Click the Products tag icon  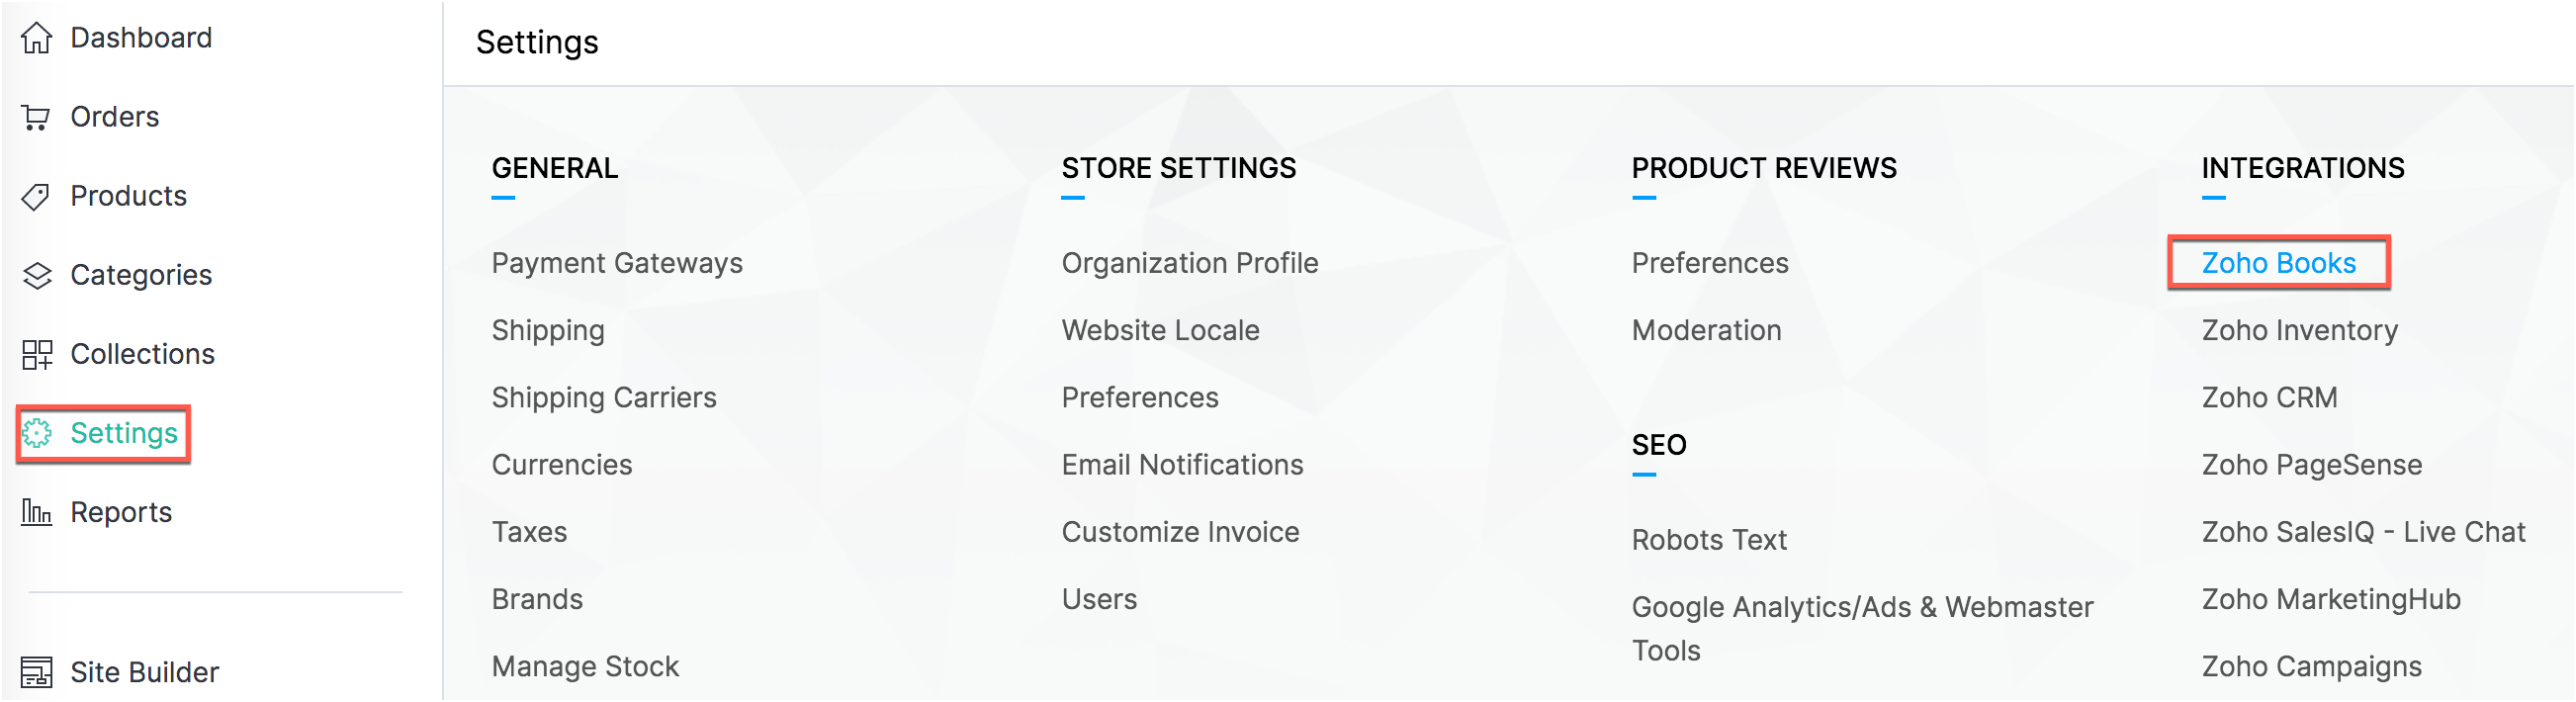38,195
